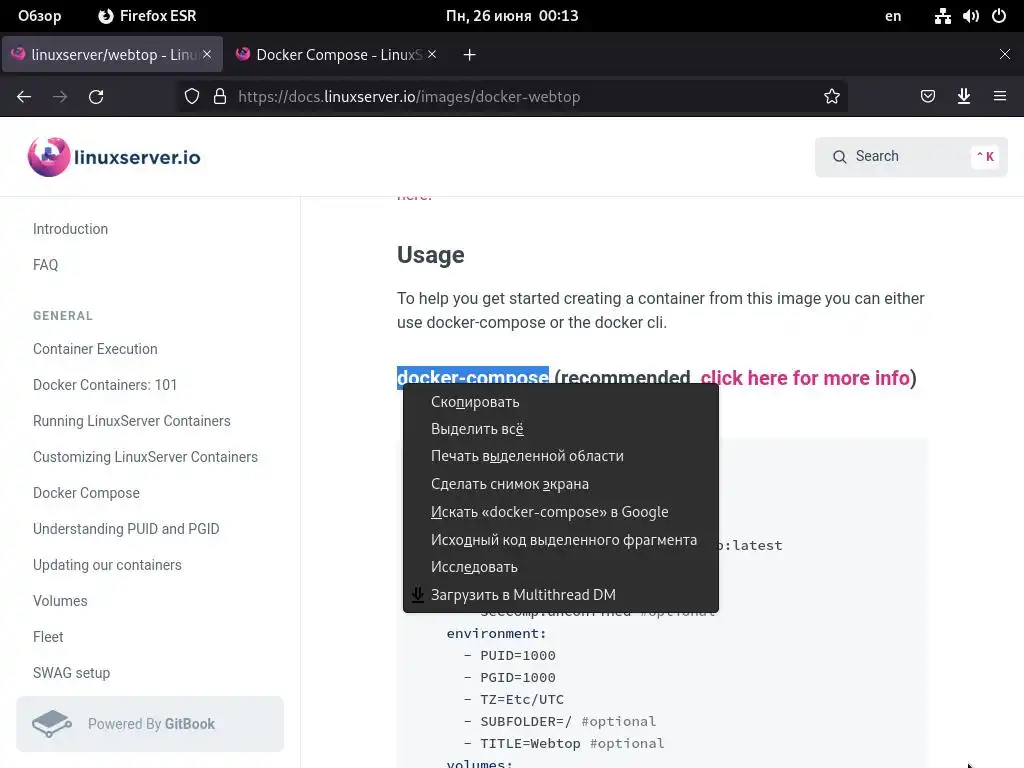Screen dimensions: 1024x768
Task: Choose Загрузить в Multithread DM
Action: 523,595
